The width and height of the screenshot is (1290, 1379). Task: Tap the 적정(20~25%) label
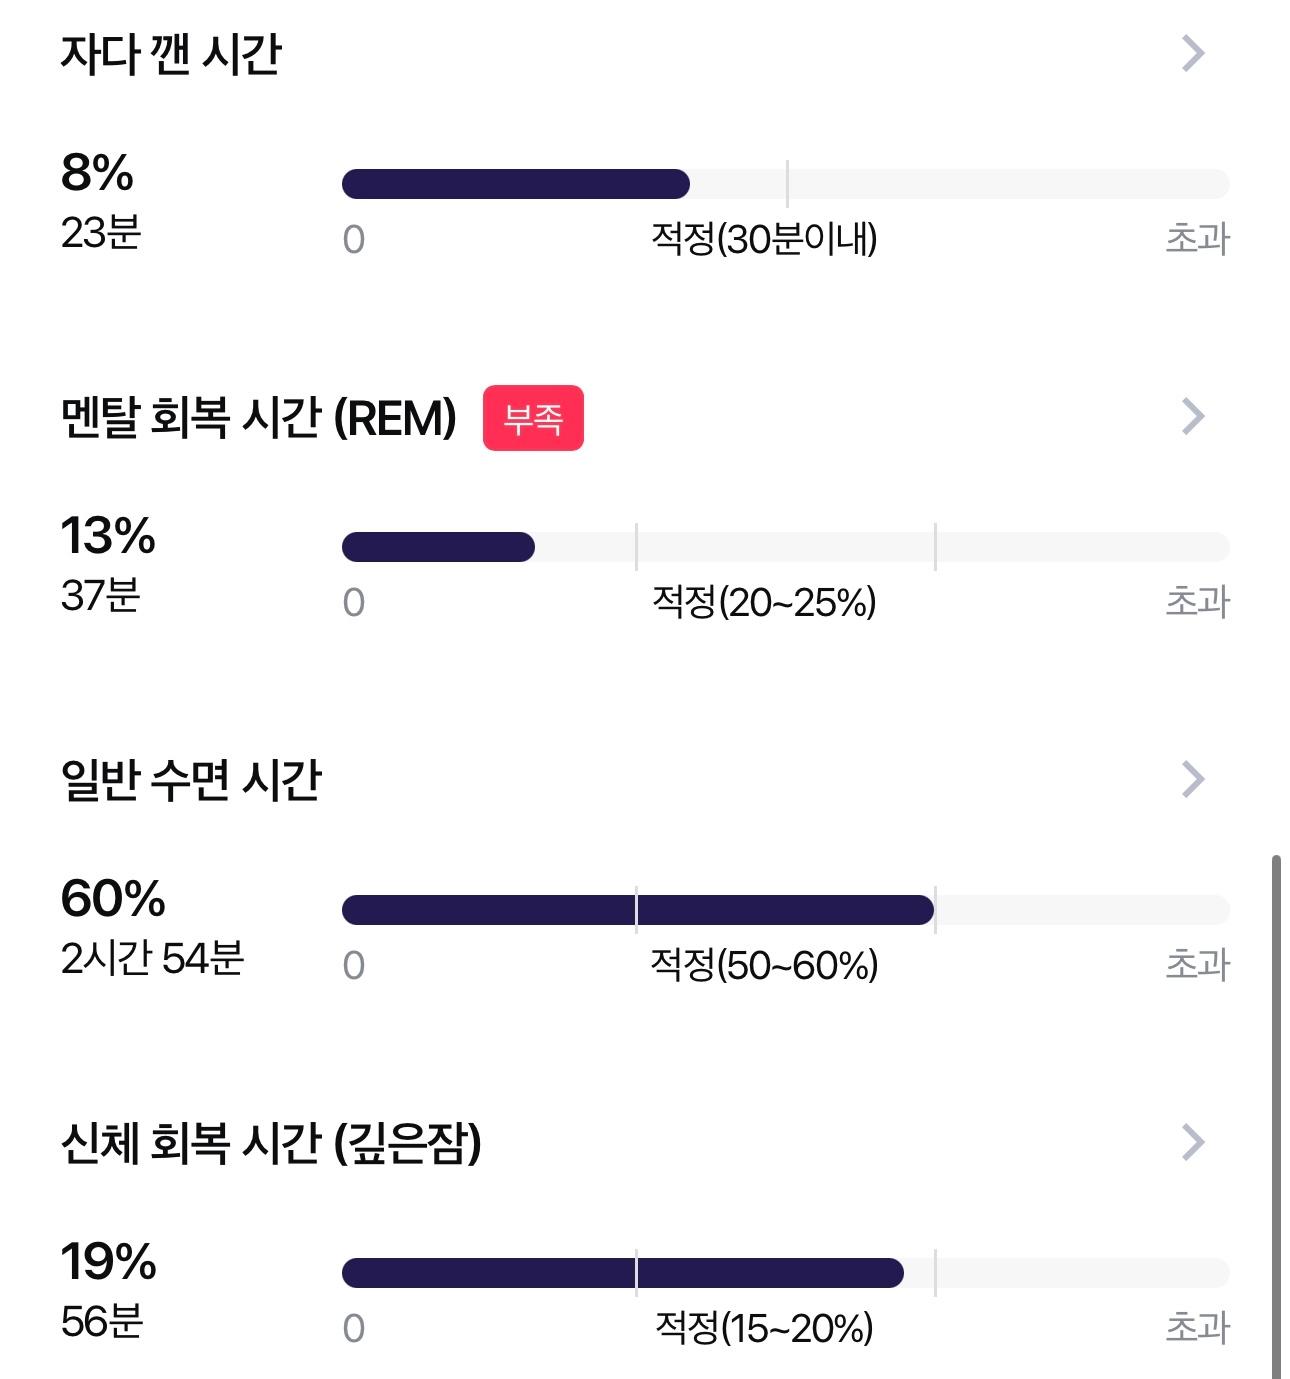pyautogui.click(x=764, y=602)
